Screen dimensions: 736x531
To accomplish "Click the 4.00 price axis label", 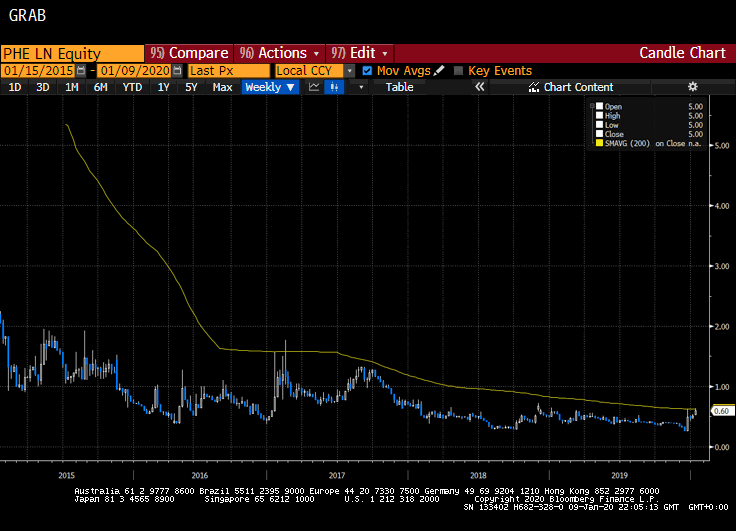I will coord(722,206).
